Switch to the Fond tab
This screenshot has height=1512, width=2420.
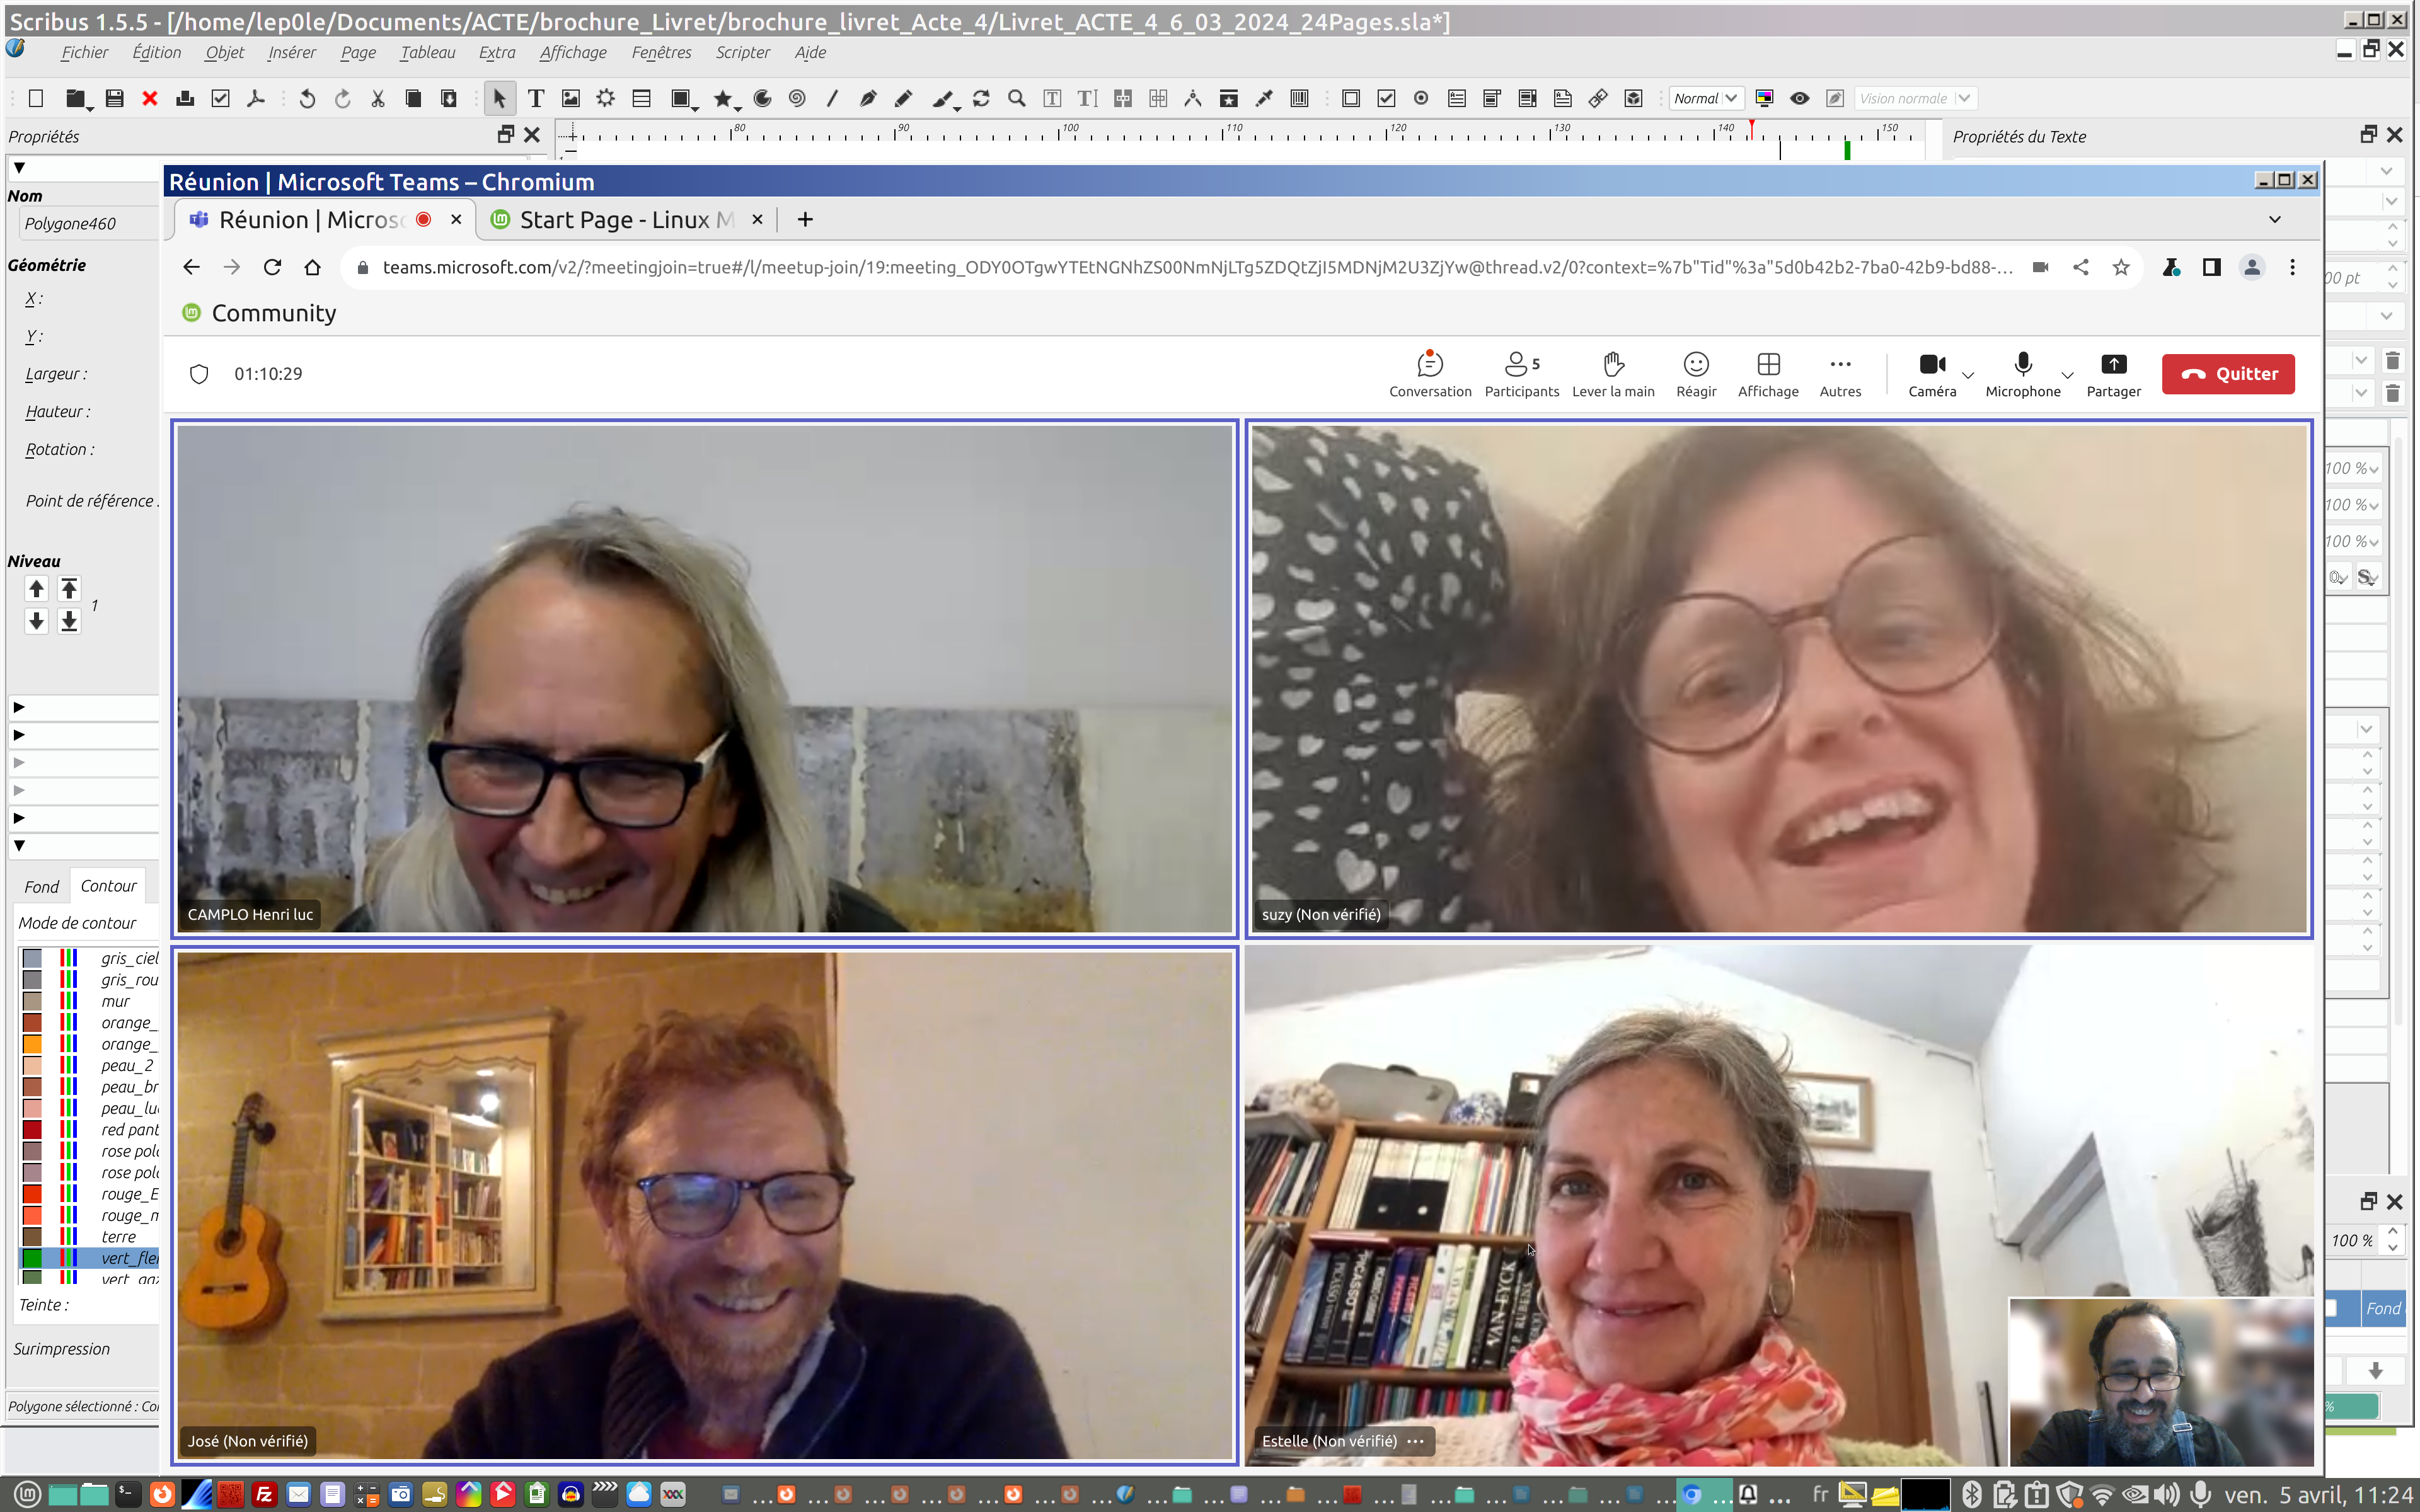click(41, 886)
